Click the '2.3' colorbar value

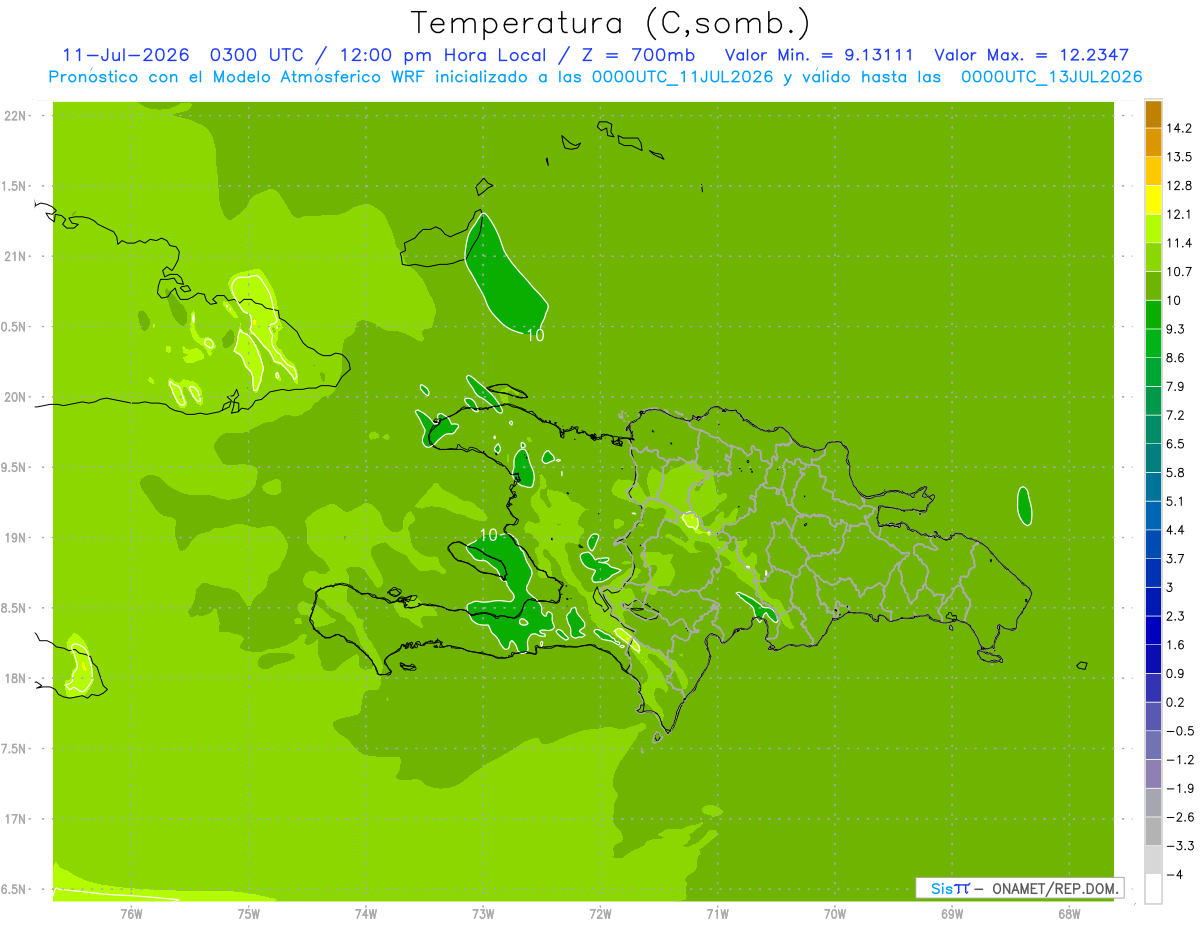pyautogui.click(x=1176, y=616)
